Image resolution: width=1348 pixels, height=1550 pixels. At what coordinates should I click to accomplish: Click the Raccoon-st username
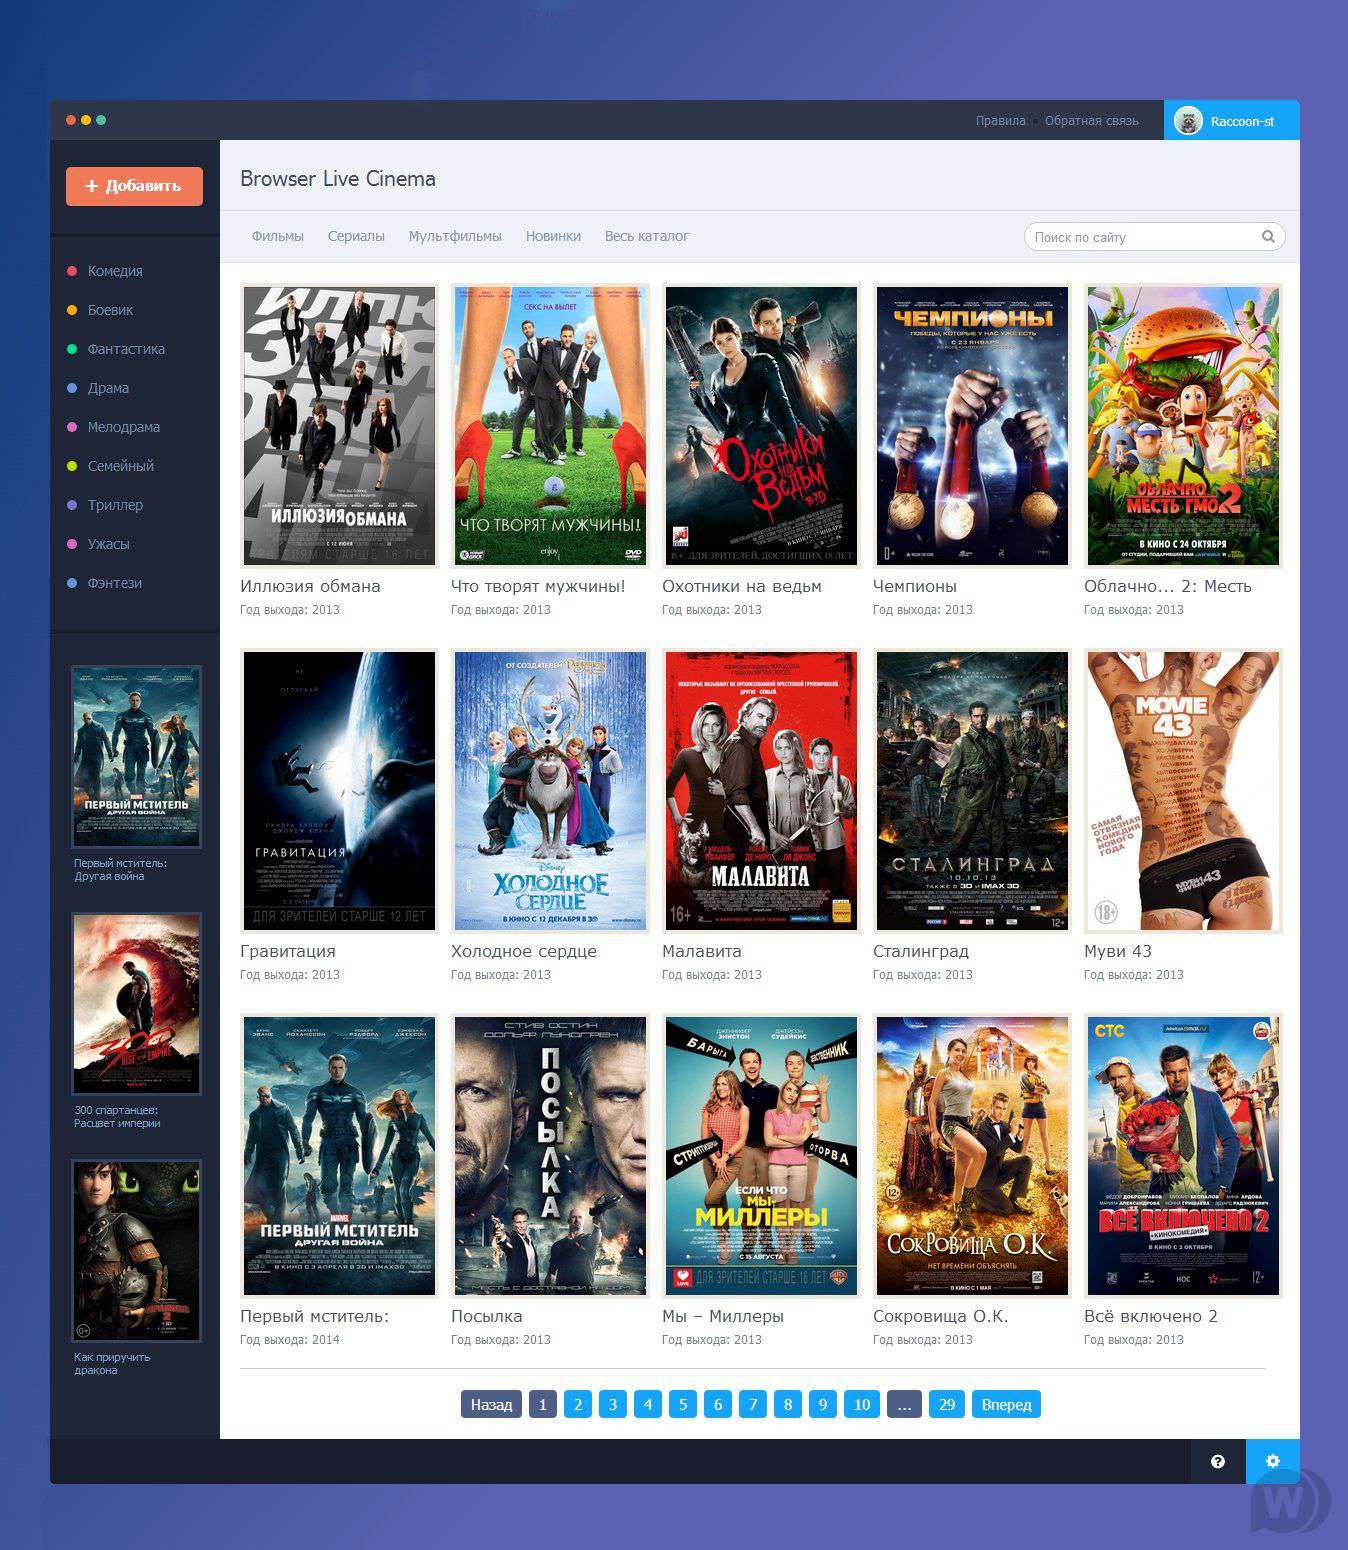(1242, 121)
